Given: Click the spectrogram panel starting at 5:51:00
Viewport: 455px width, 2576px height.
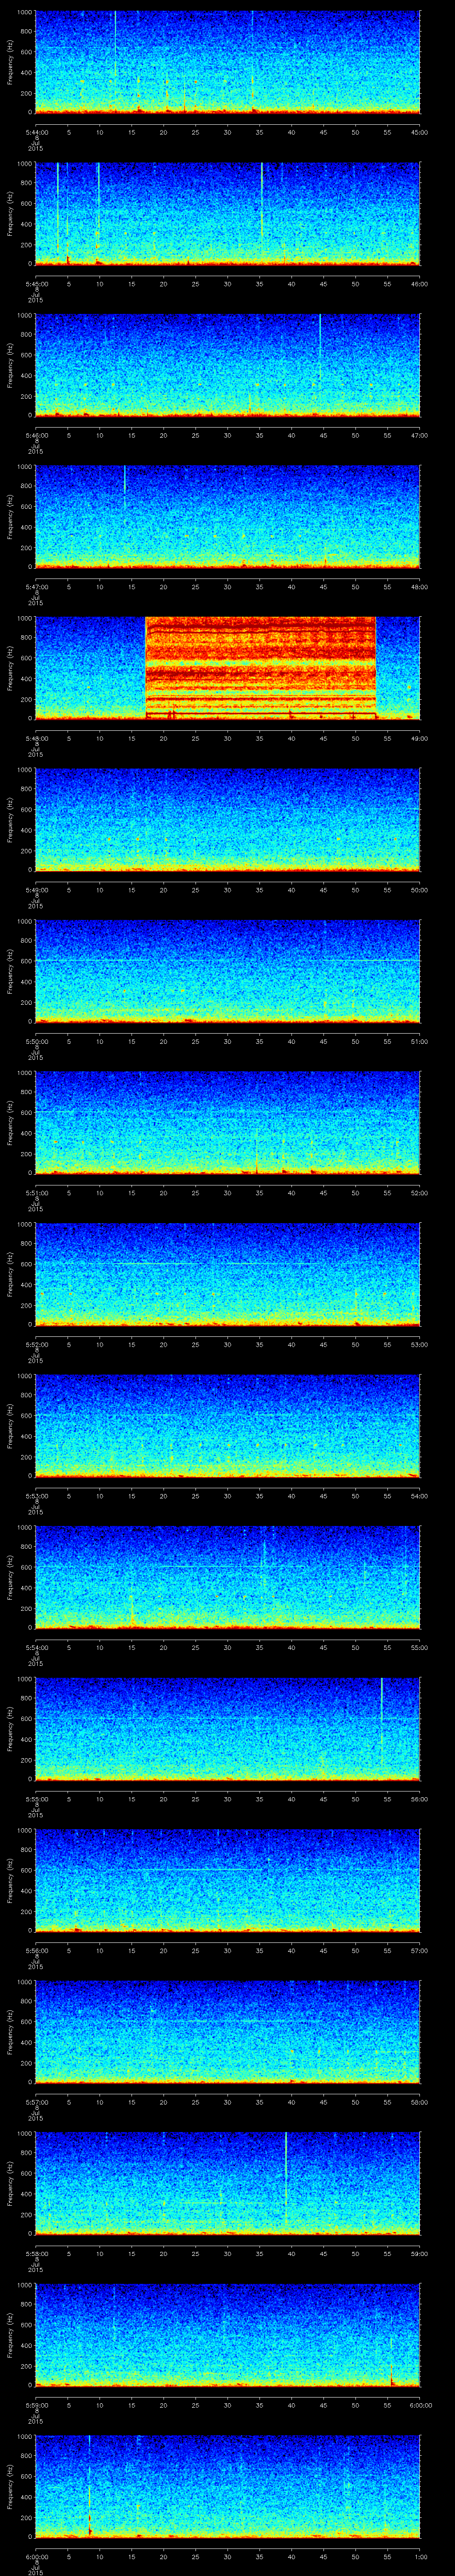Looking at the screenshot, I should [x=227, y=1122].
